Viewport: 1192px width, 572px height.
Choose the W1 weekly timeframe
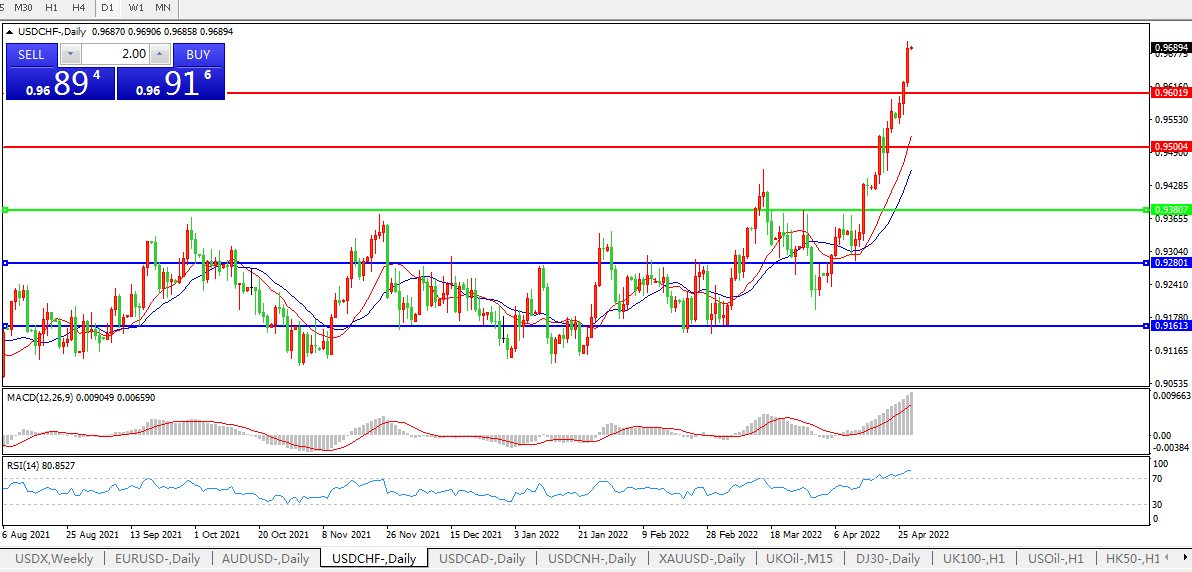click(x=135, y=8)
